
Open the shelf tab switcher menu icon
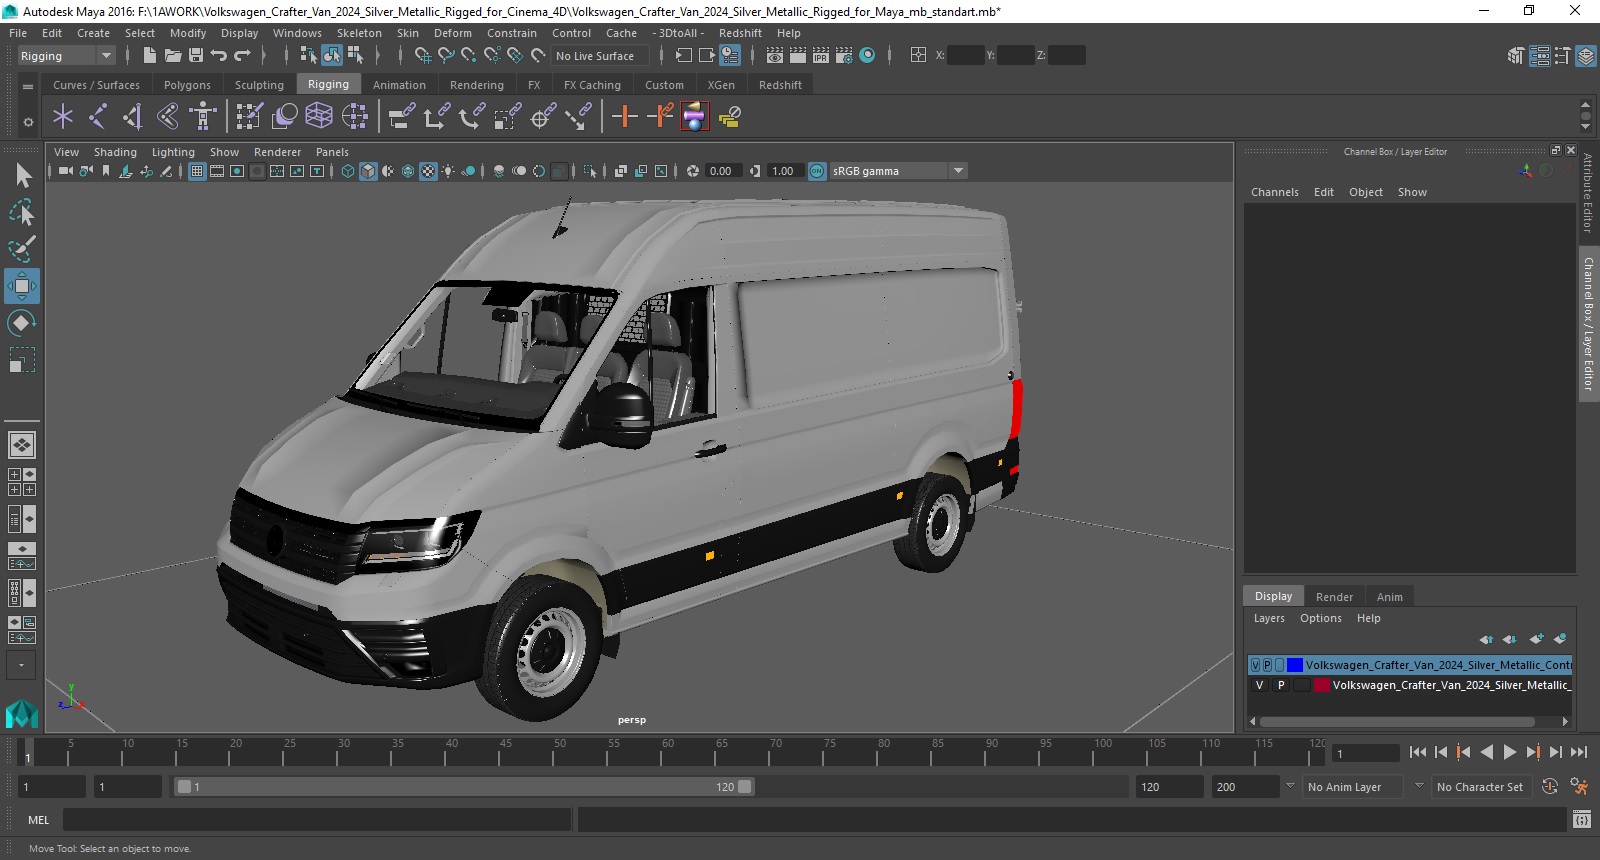28,86
